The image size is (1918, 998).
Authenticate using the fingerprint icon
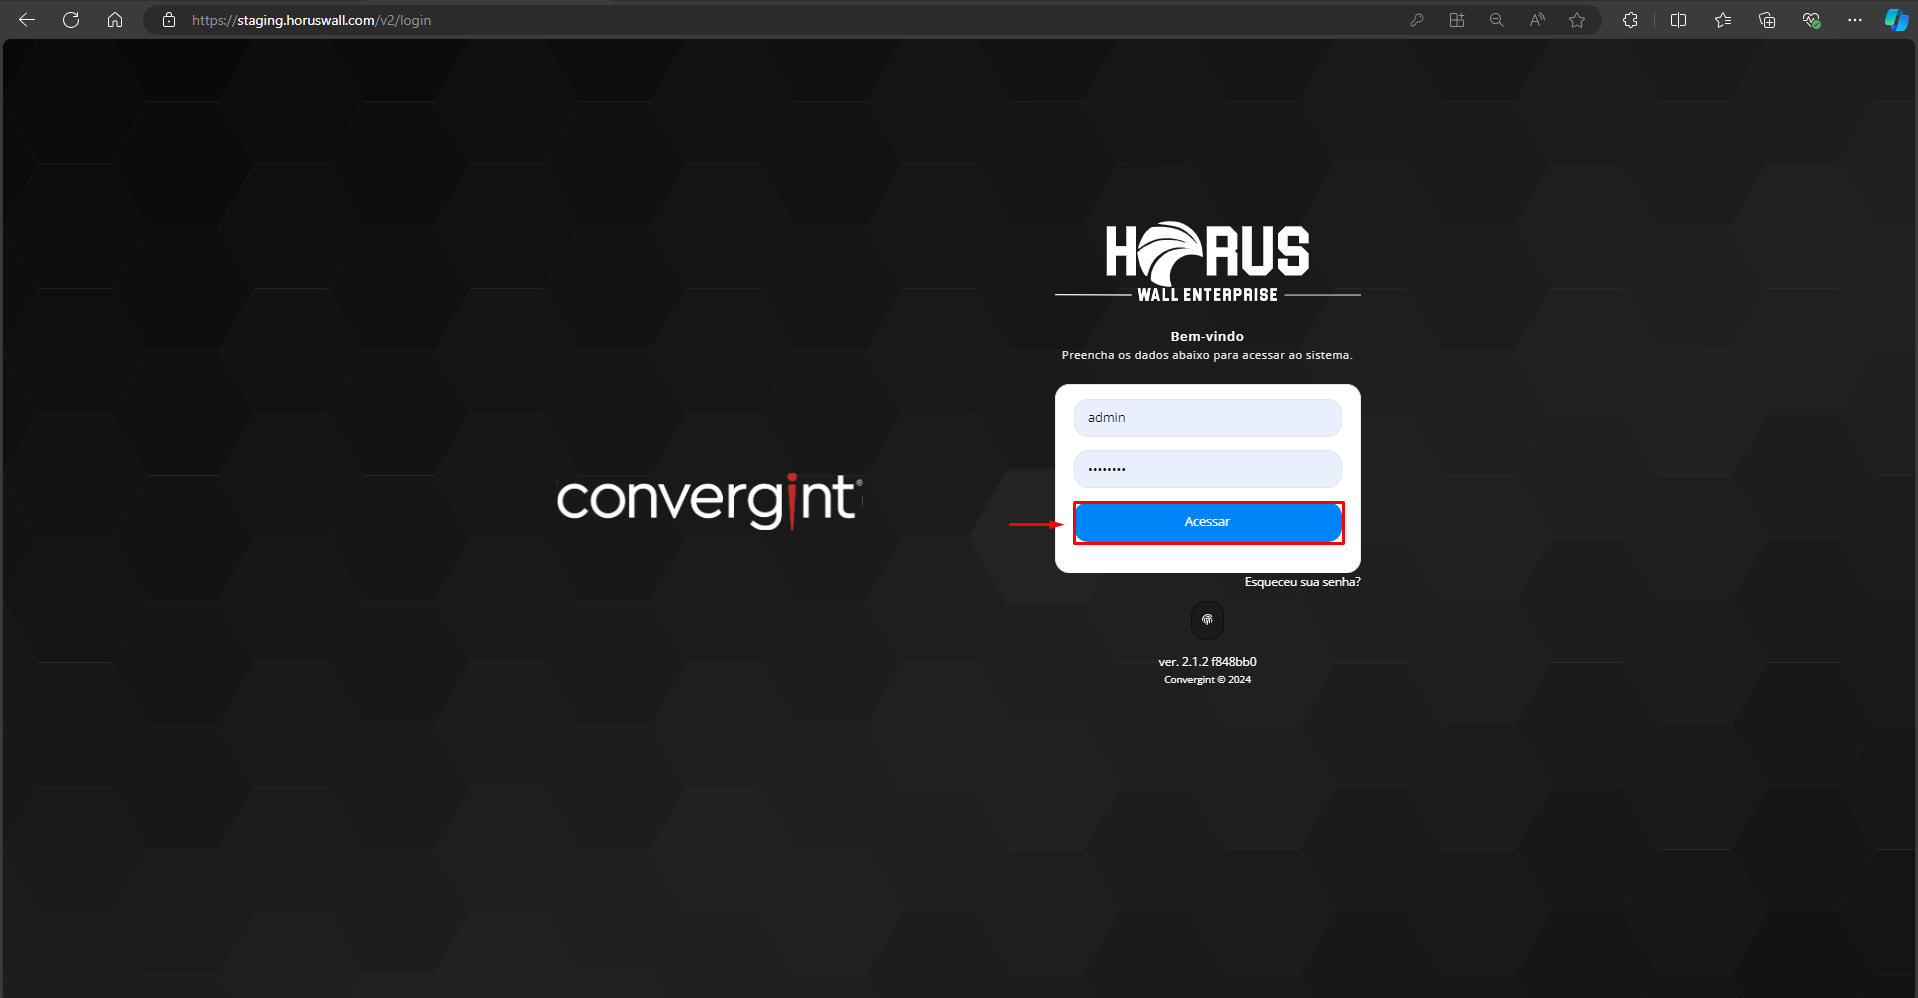click(x=1207, y=620)
